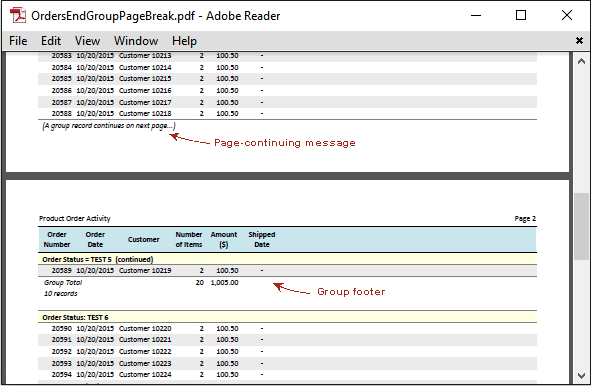The width and height of the screenshot is (591, 386).
Task: Open the Window menu
Action: pyautogui.click(x=136, y=41)
